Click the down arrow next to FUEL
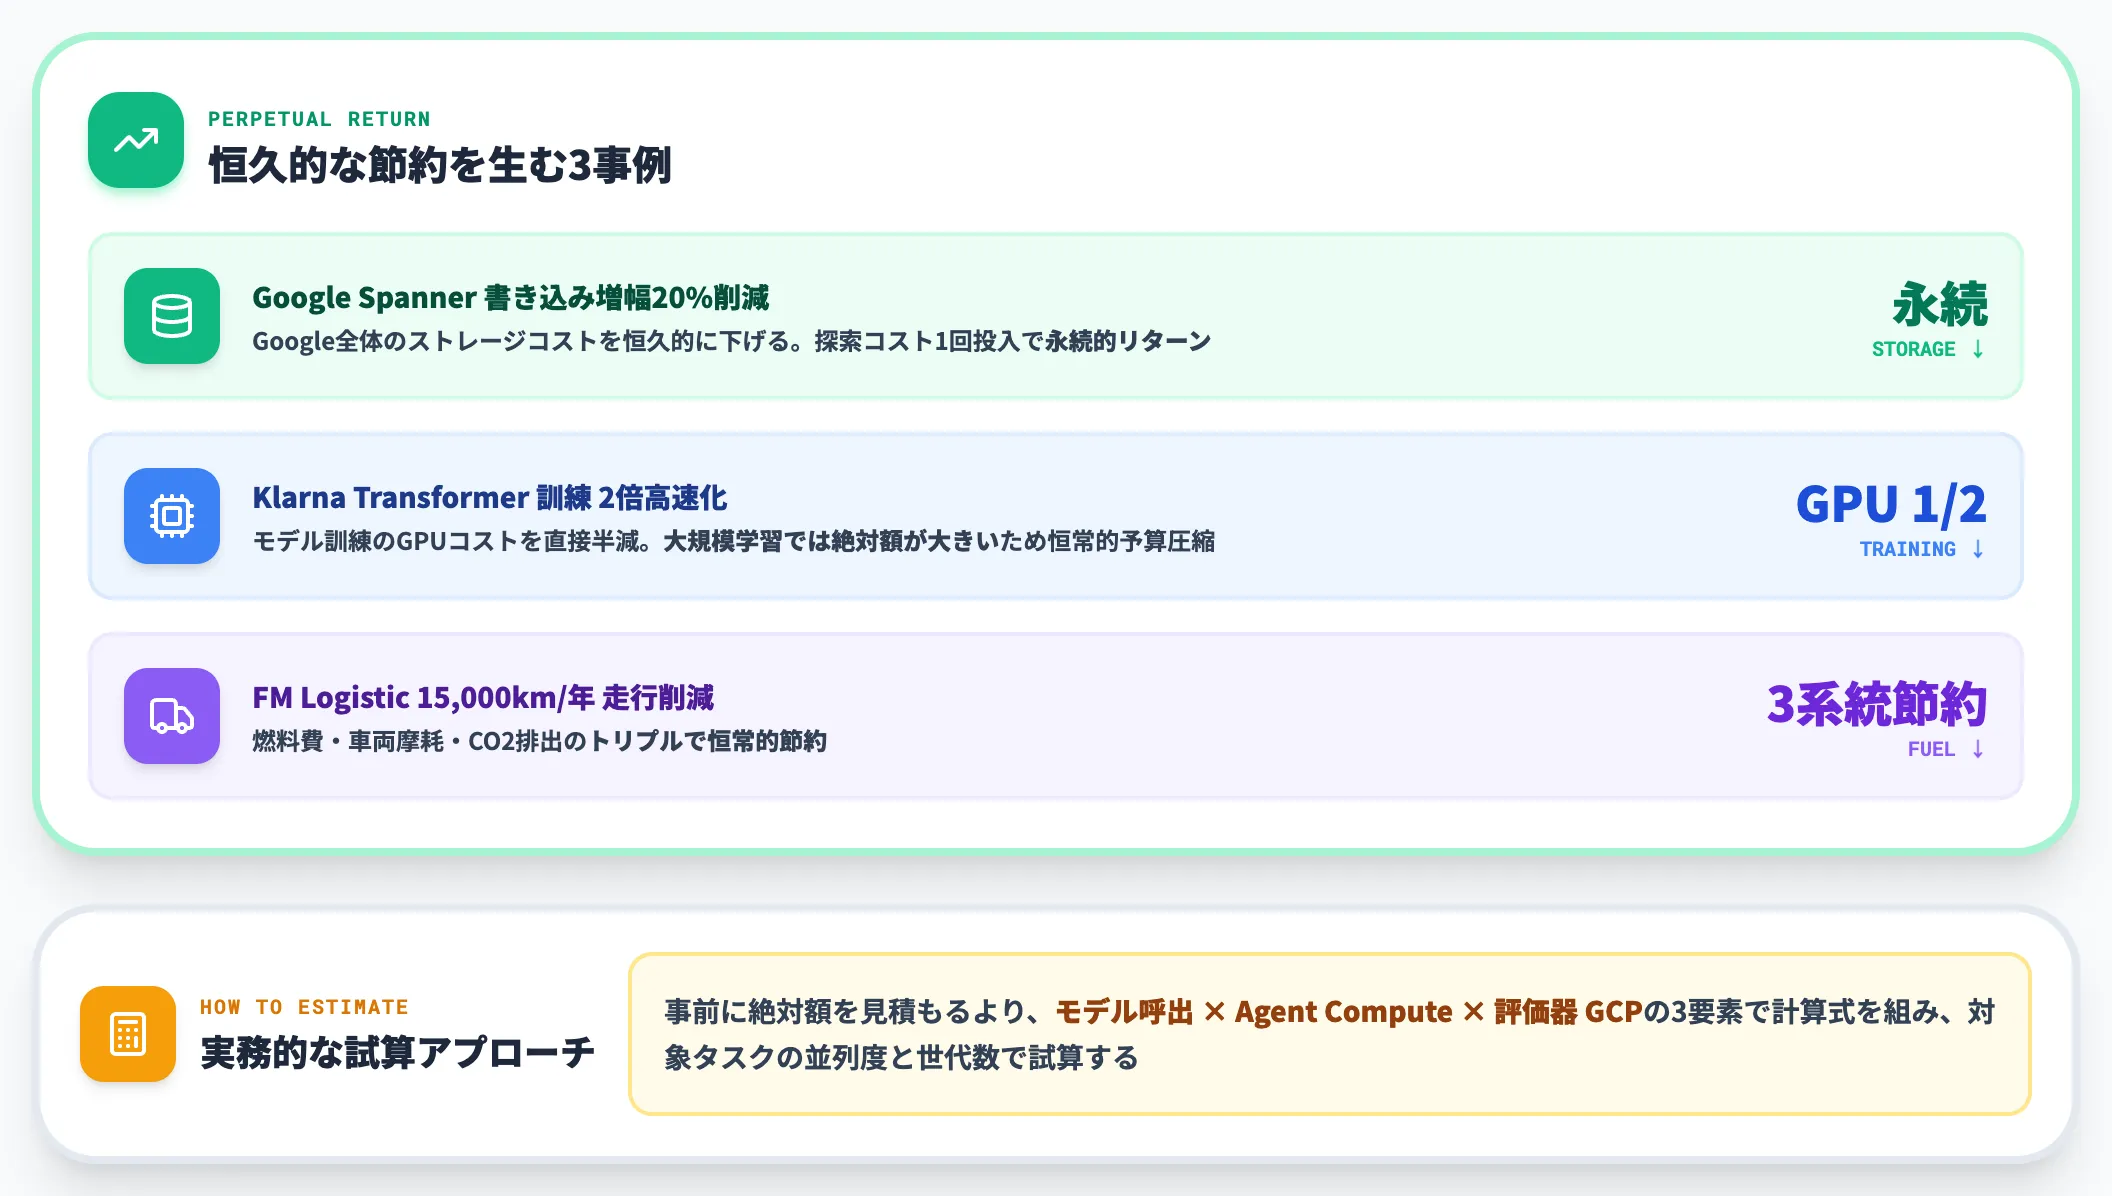 pyautogui.click(x=1978, y=749)
